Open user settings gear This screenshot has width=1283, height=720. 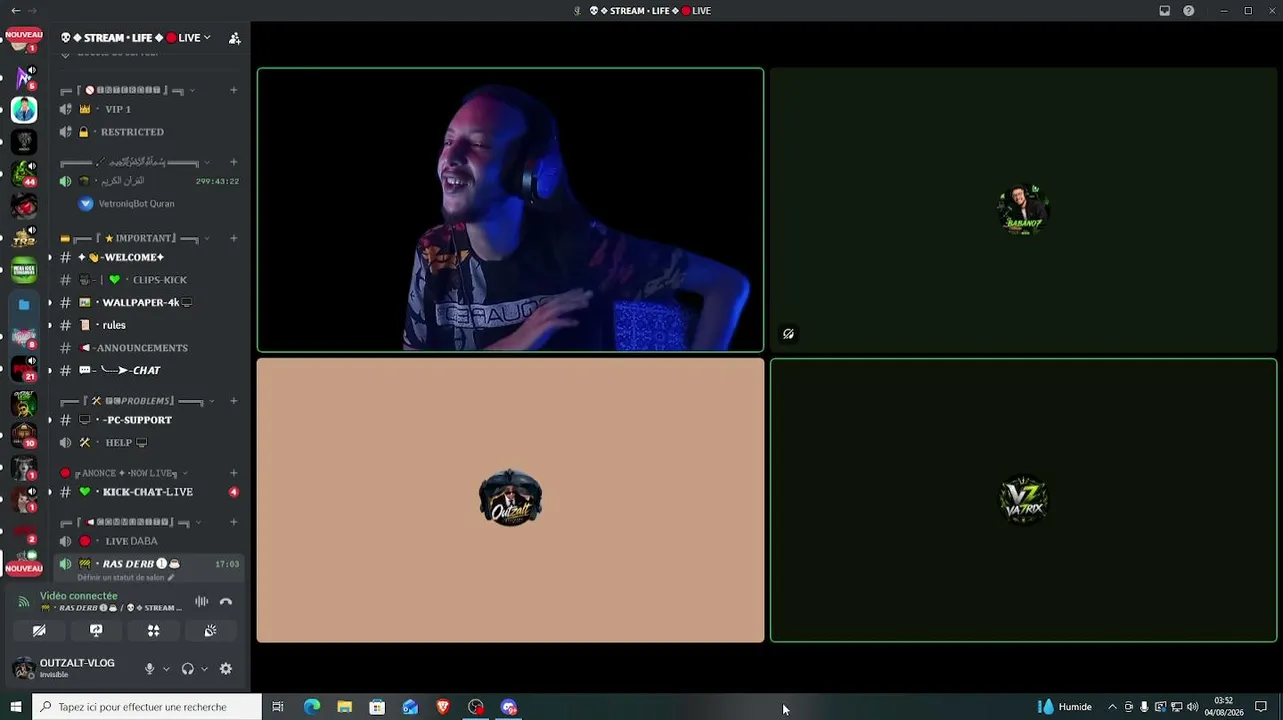coord(226,669)
